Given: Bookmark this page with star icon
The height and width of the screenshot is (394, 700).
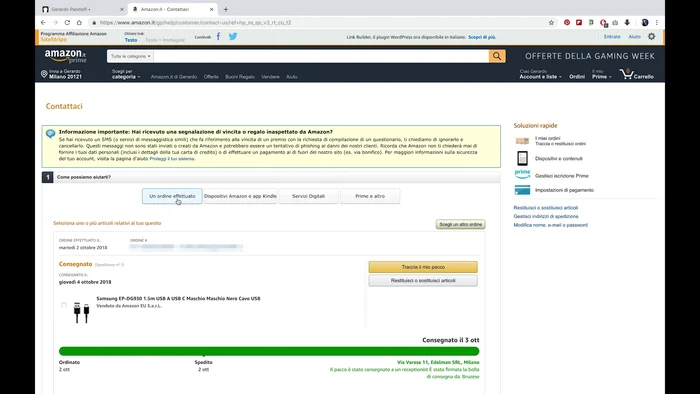Looking at the screenshot, I should [551, 22].
